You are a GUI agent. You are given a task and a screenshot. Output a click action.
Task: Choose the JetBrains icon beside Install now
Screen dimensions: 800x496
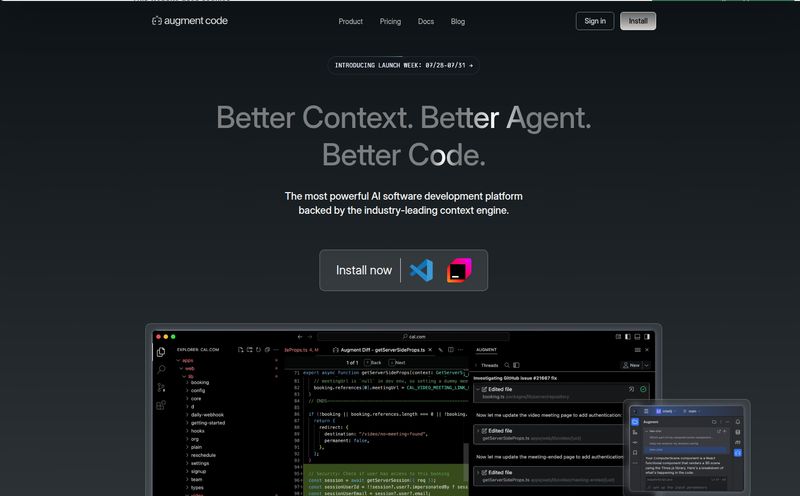coord(459,270)
